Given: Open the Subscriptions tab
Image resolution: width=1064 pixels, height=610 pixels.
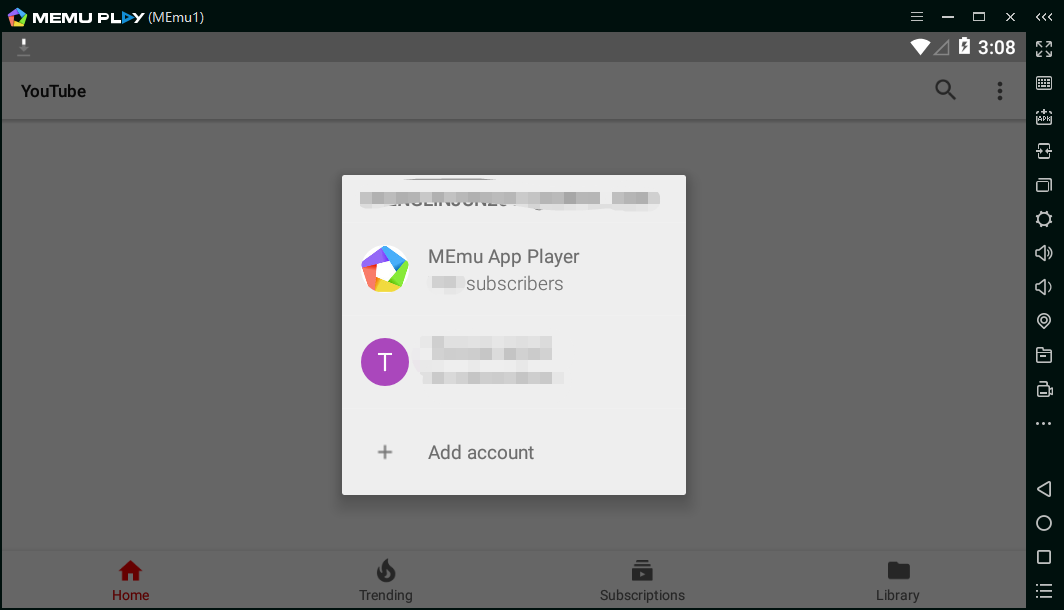Looking at the screenshot, I should click(x=642, y=581).
